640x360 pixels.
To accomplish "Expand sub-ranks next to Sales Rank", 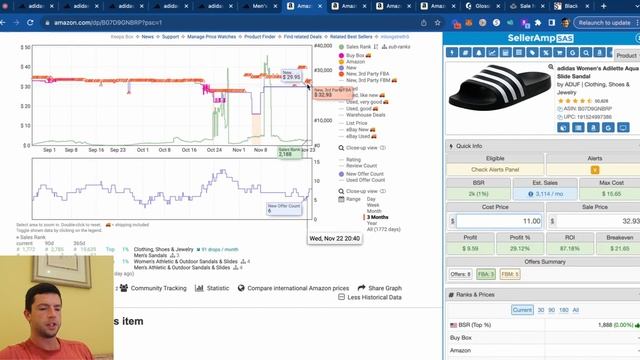I will (x=396, y=47).
